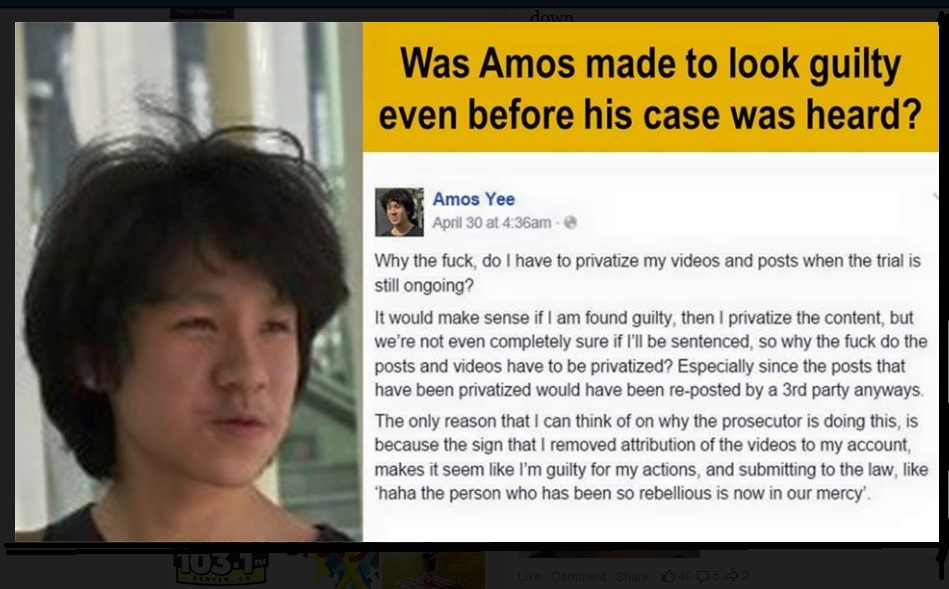This screenshot has width=949, height=589.
Task: Click the 'Why the fuck' first post paragraph
Action: (x=648, y=272)
